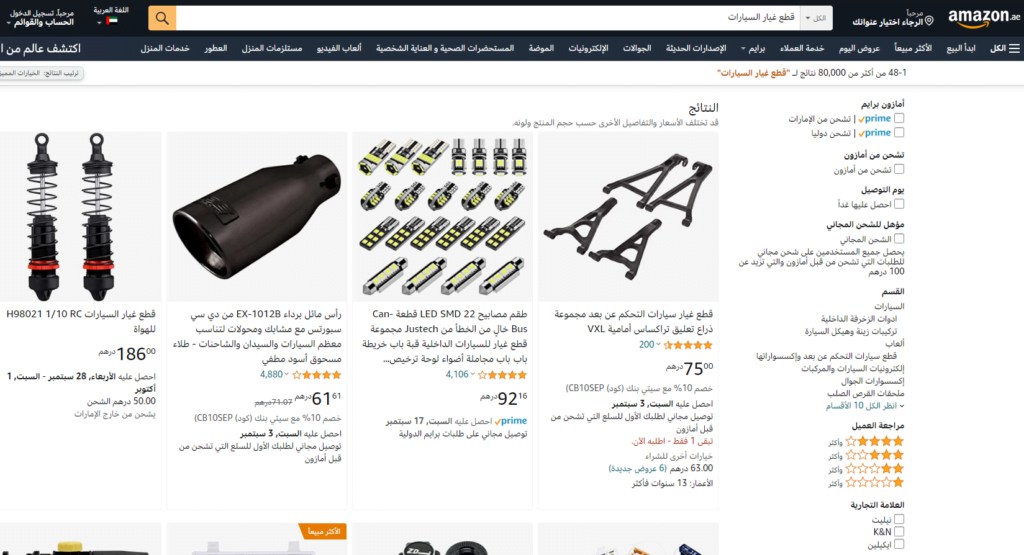Open star rating of LED bulb set

pyautogui.click(x=502, y=375)
